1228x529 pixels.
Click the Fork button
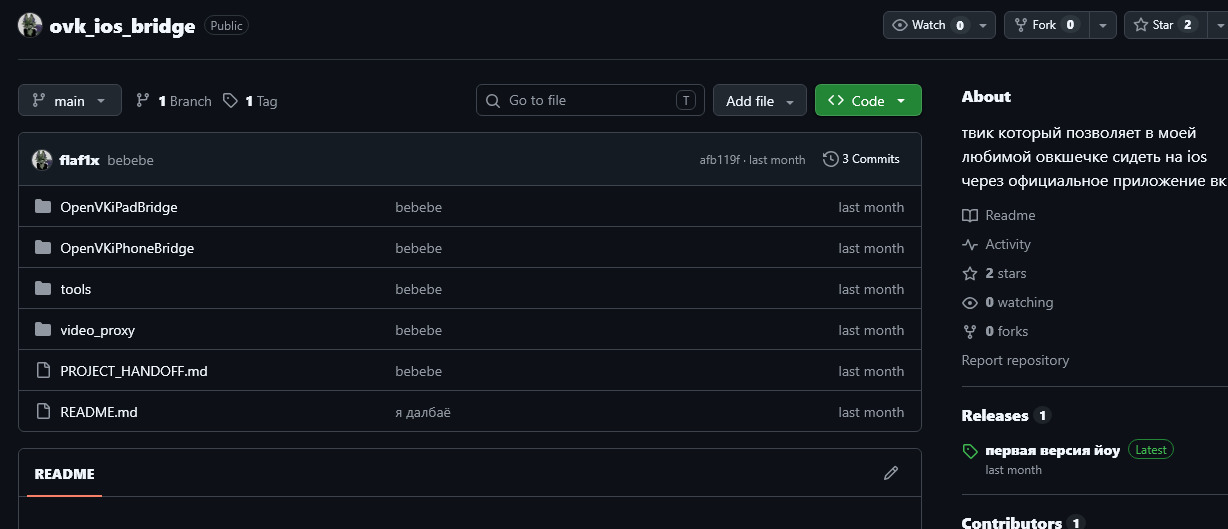[1046, 25]
